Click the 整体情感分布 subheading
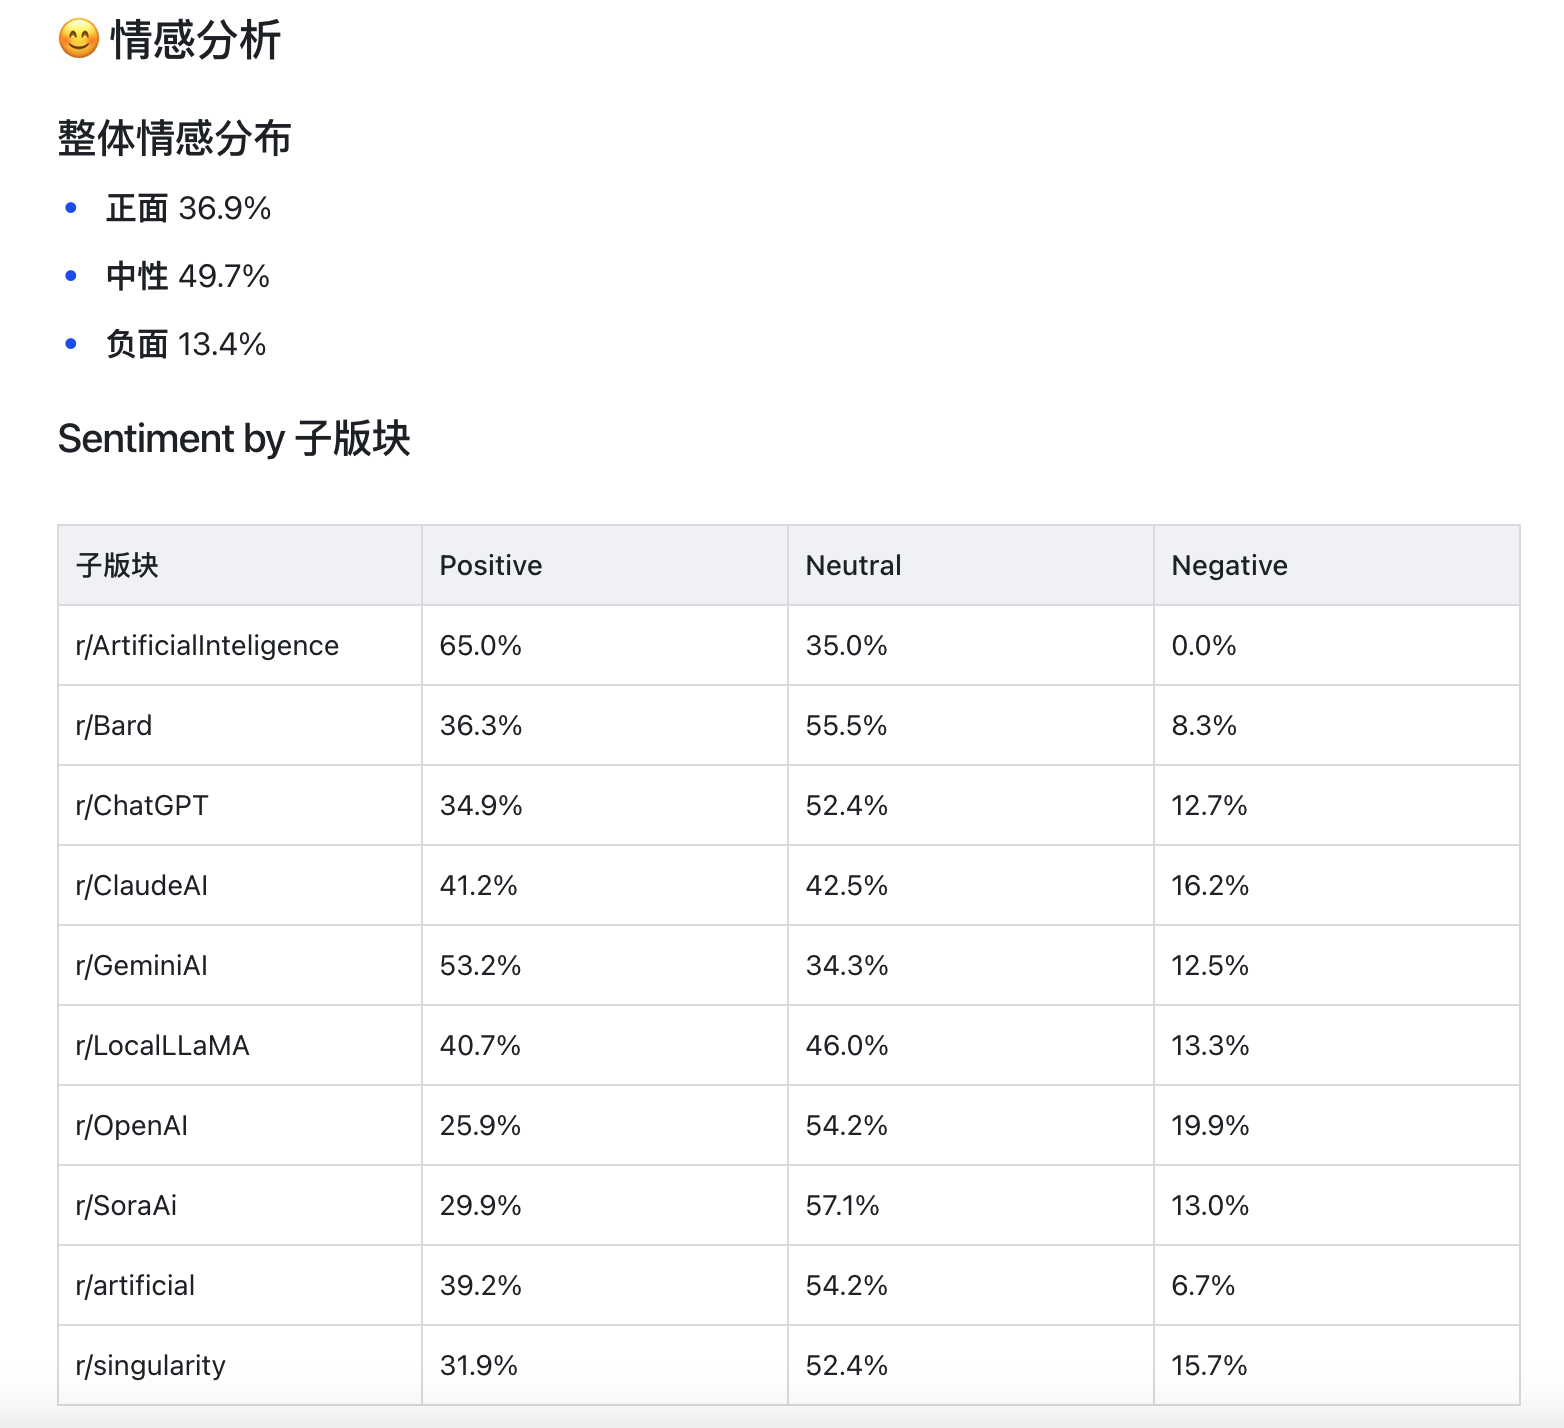The image size is (1564, 1428). click(x=174, y=138)
